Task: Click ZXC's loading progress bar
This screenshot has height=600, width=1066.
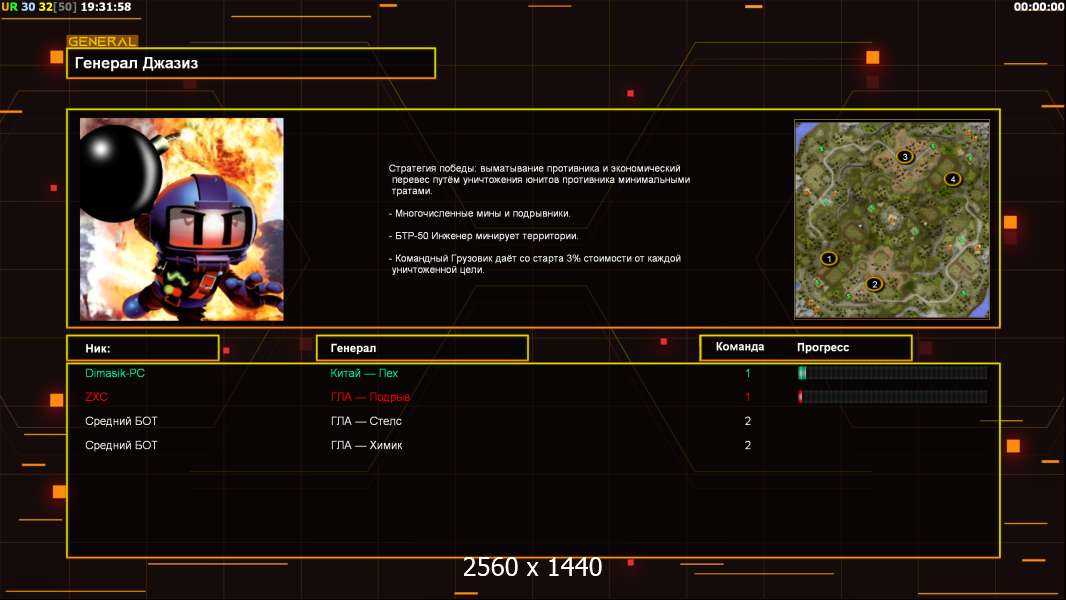Action: [893, 397]
